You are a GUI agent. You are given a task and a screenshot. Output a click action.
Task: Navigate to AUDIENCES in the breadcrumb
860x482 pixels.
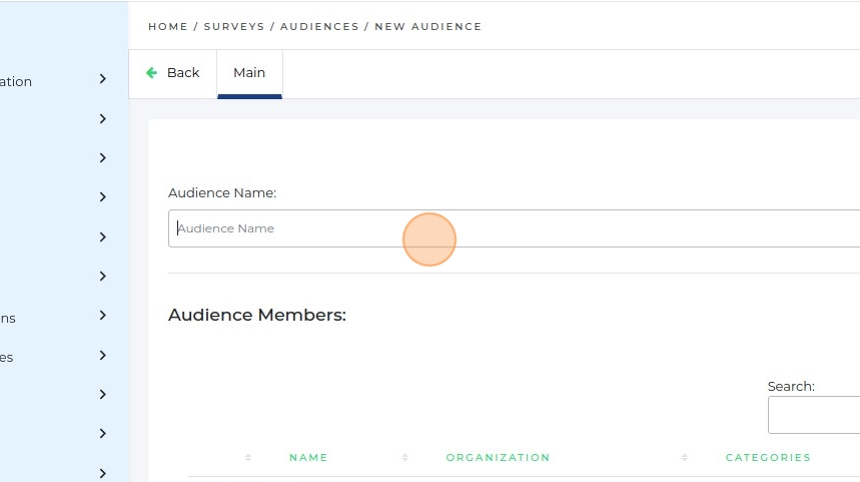(319, 27)
